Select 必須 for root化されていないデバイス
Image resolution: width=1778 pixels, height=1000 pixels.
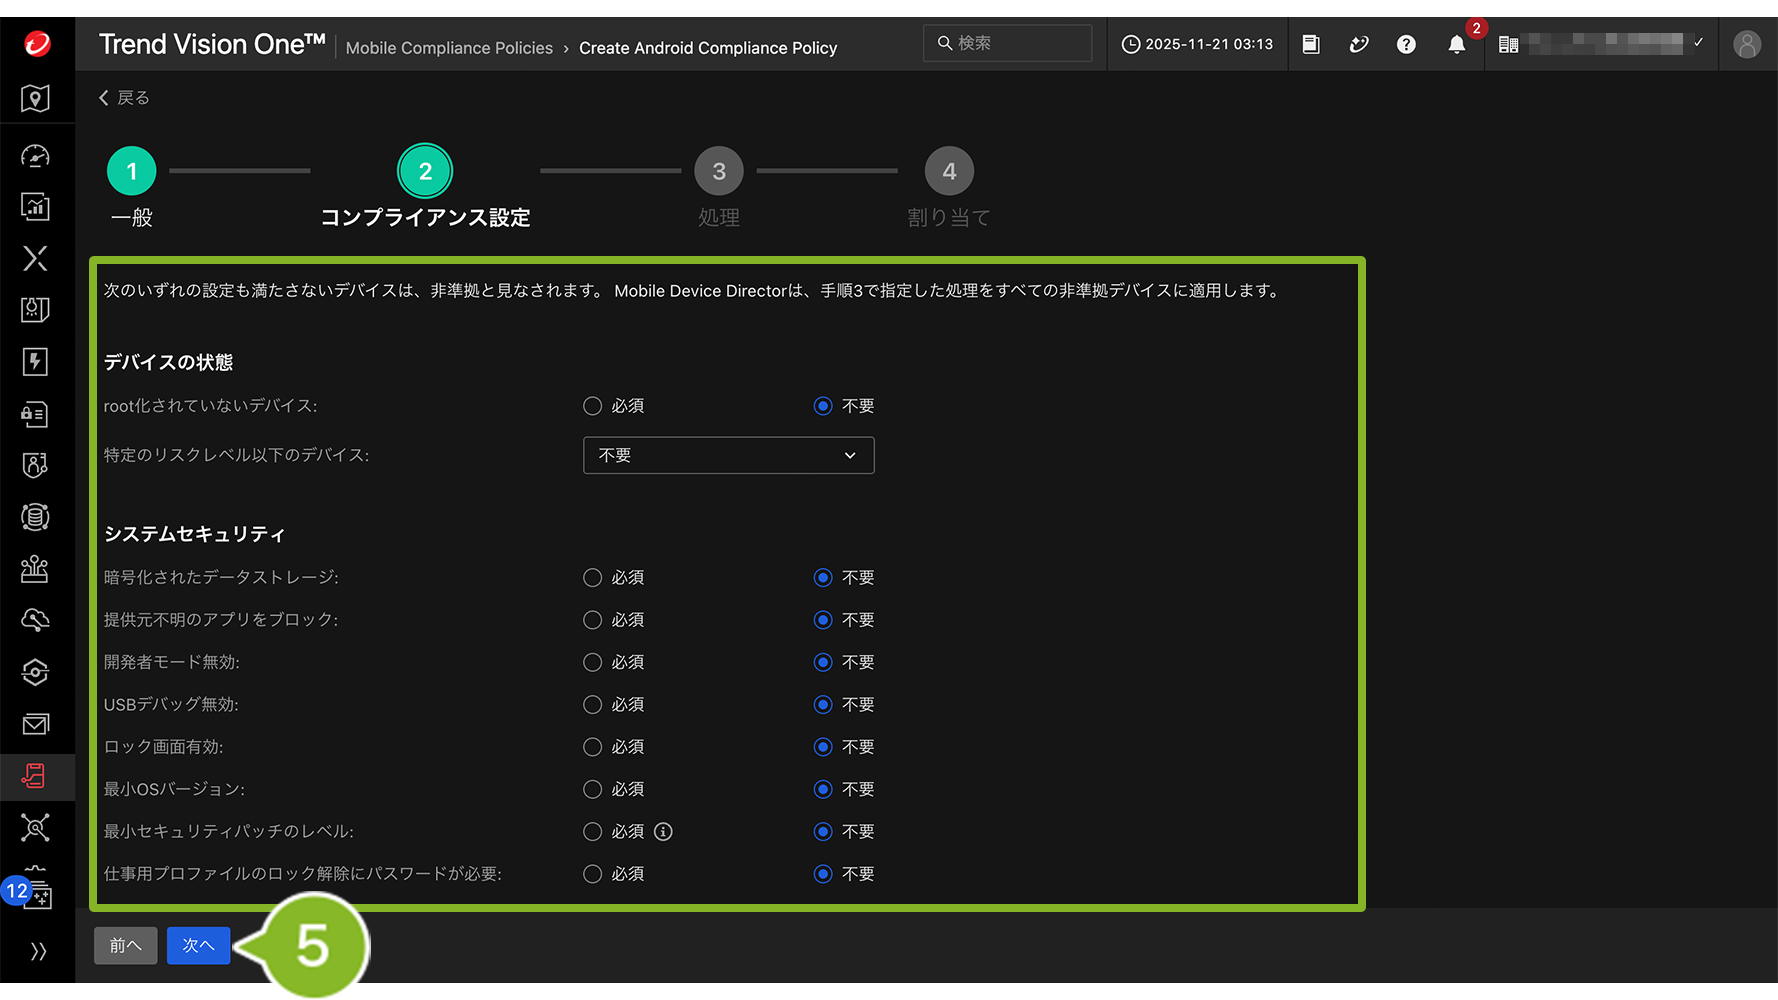[593, 406]
